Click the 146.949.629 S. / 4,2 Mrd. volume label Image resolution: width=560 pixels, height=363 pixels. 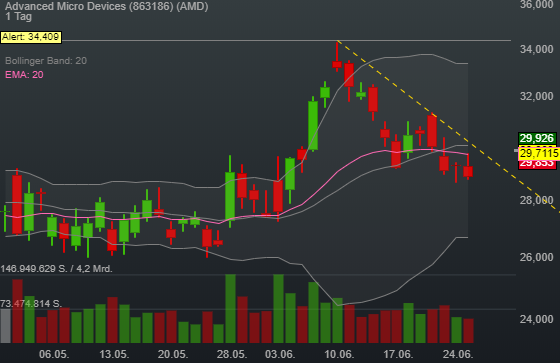point(56,269)
